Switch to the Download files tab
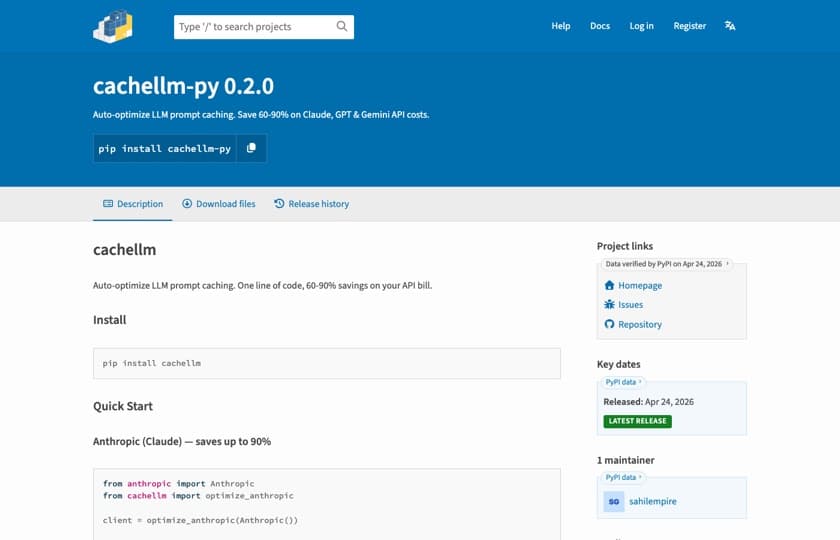This screenshot has width=840, height=540. pyautogui.click(x=219, y=204)
